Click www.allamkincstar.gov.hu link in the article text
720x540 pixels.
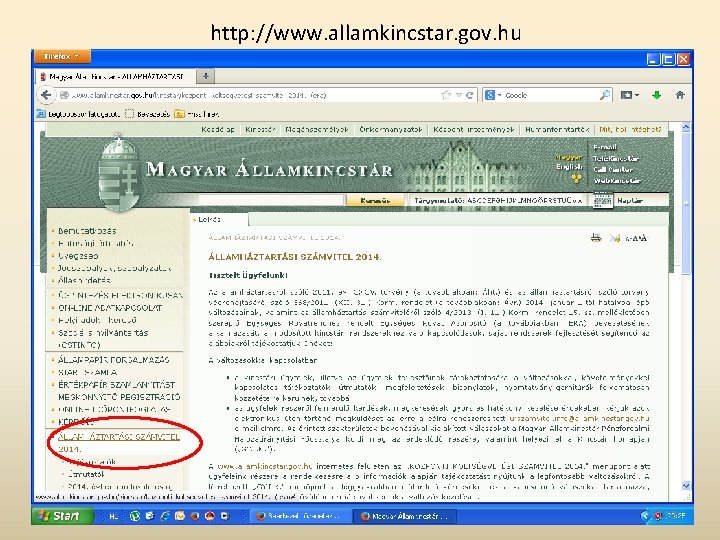[x=264, y=467]
